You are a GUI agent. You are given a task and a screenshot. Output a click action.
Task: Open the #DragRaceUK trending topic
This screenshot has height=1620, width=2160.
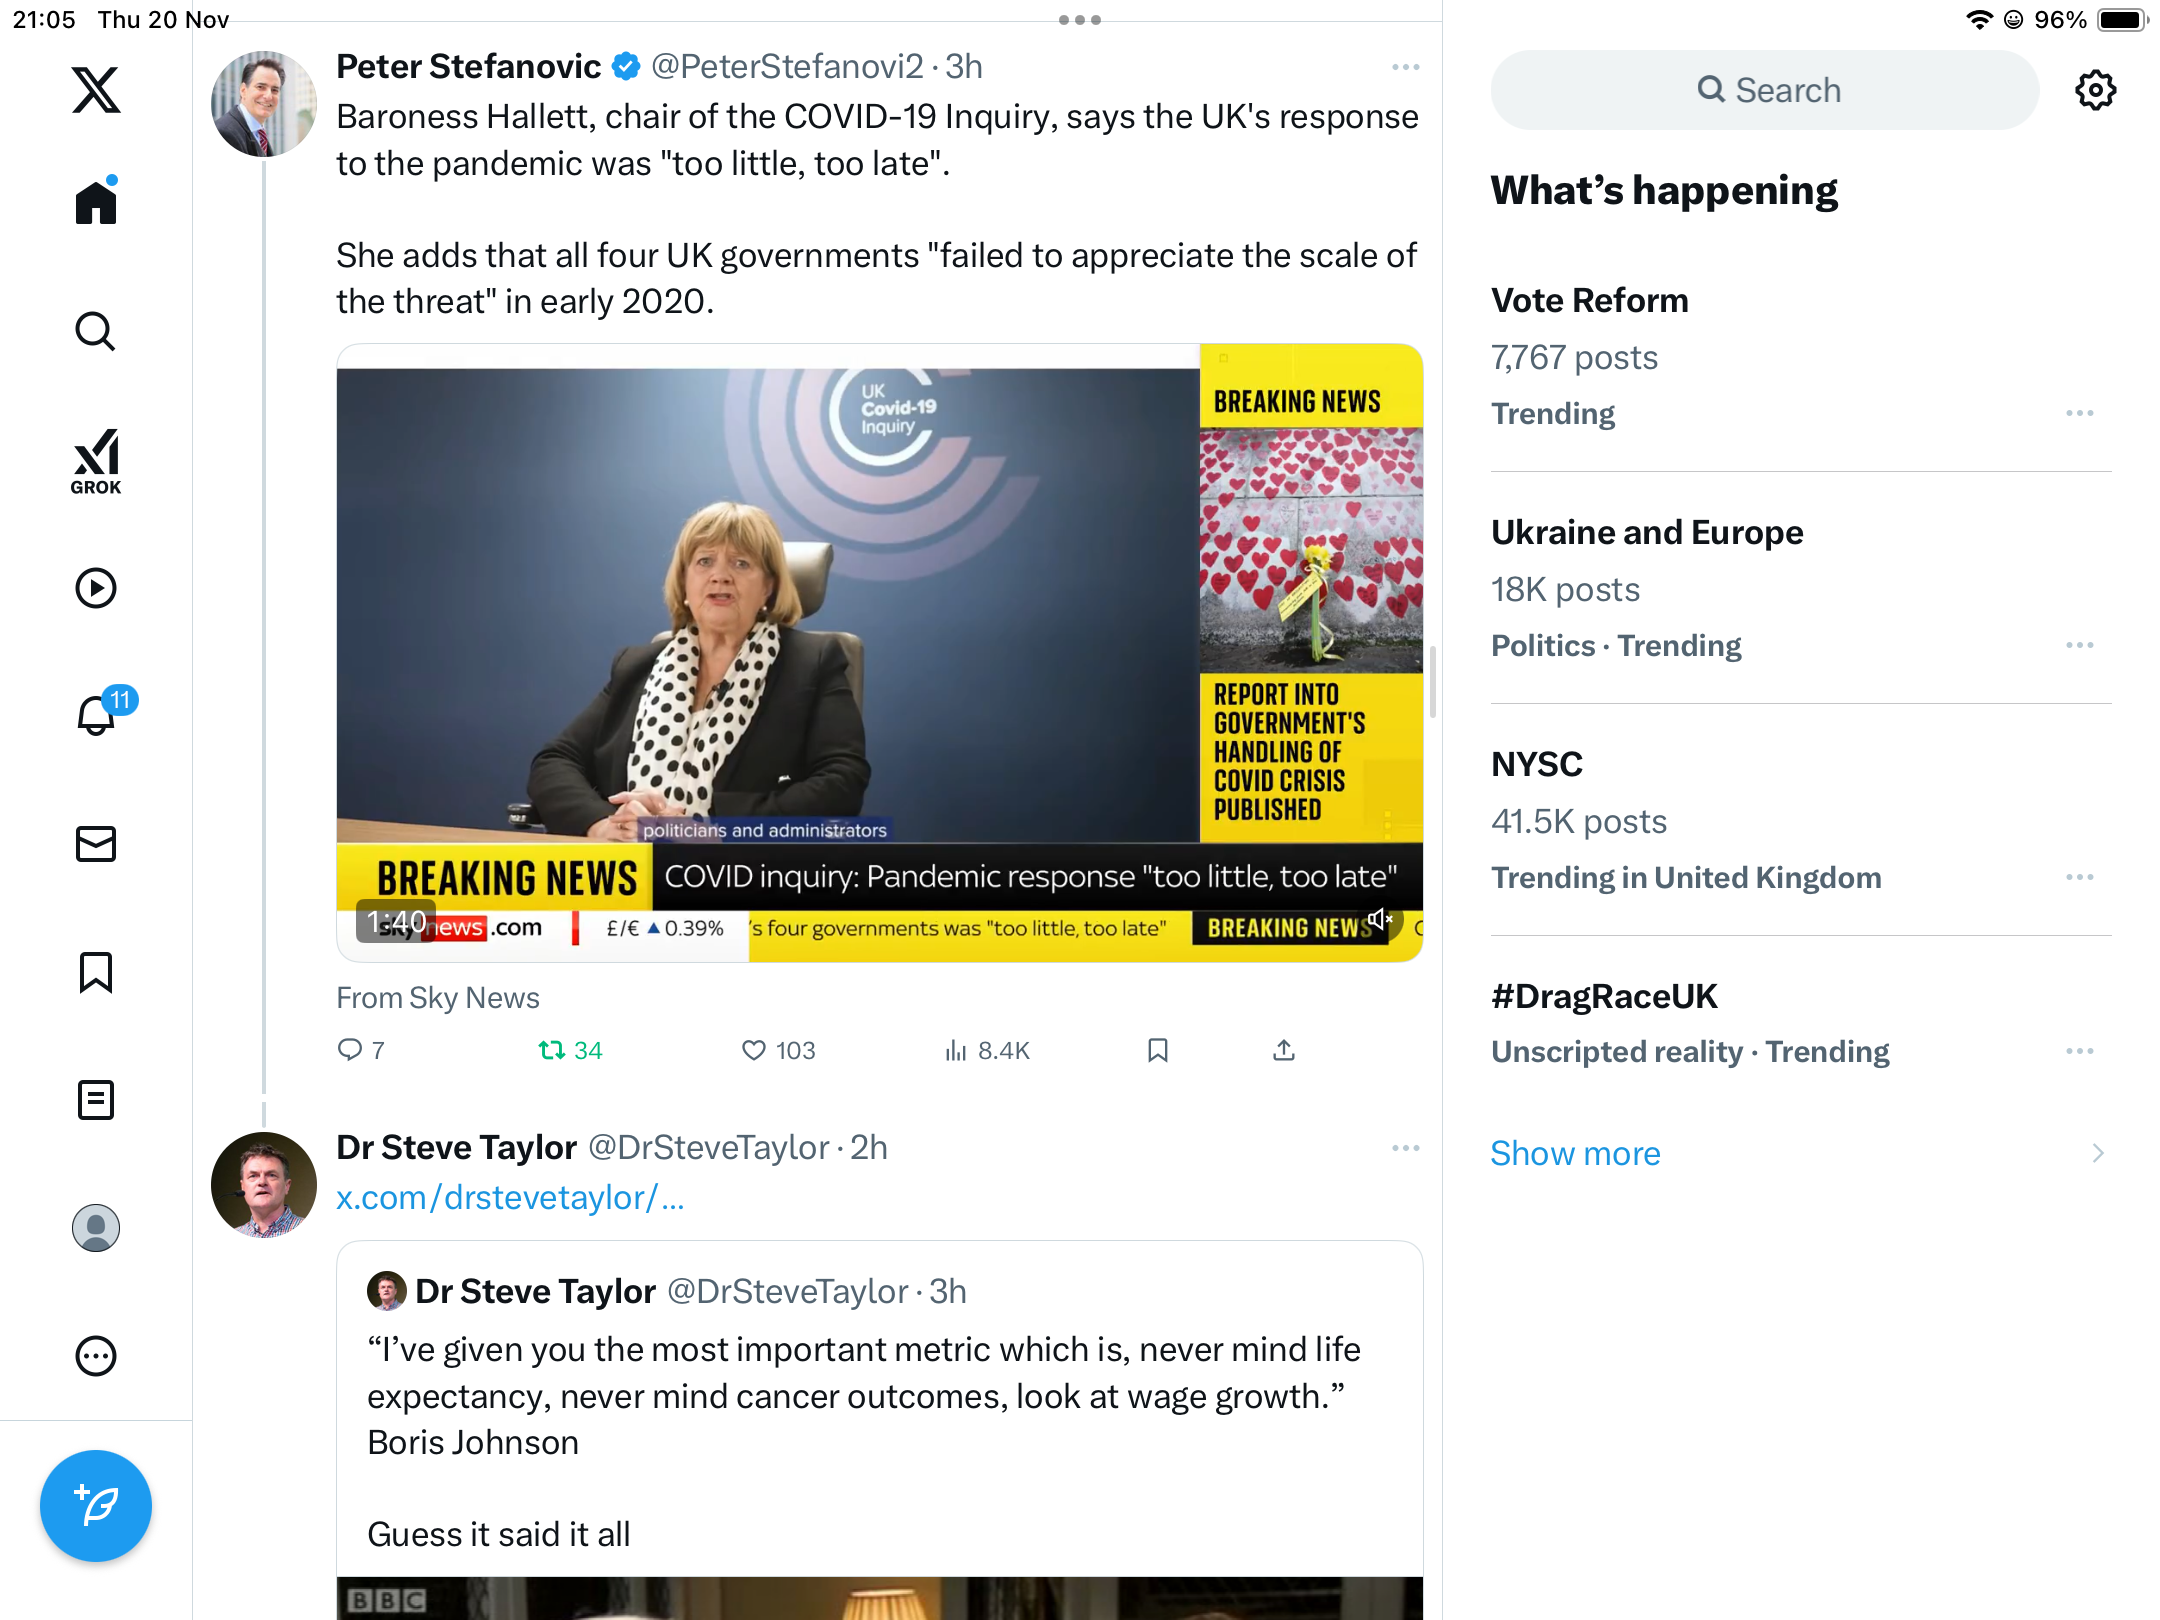click(1604, 997)
